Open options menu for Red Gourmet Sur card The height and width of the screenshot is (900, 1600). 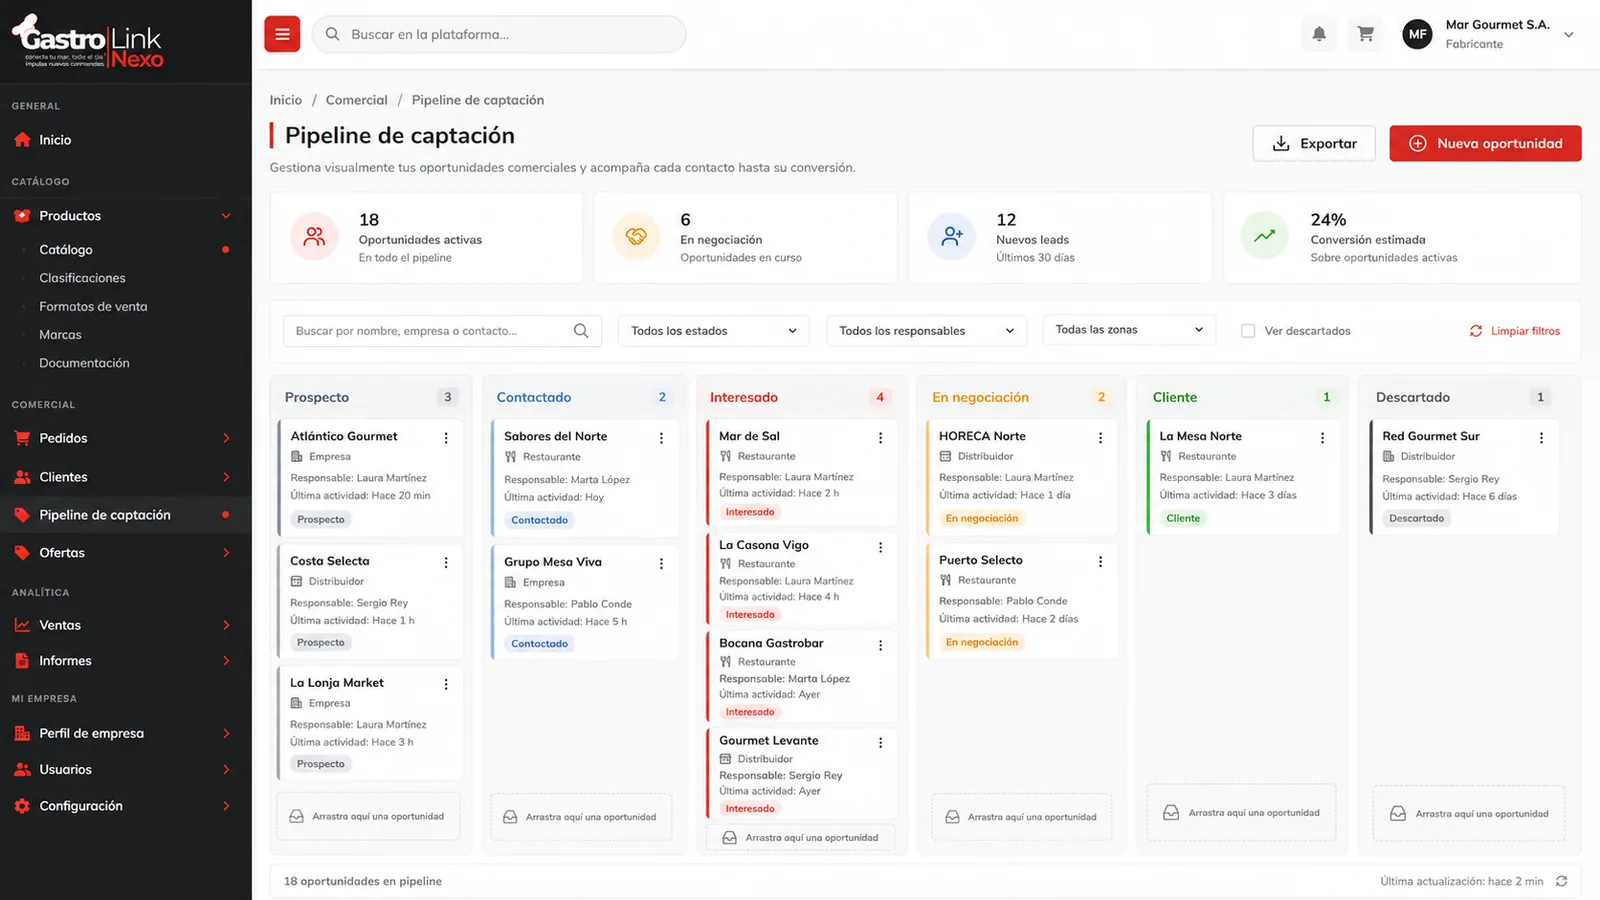point(1541,438)
